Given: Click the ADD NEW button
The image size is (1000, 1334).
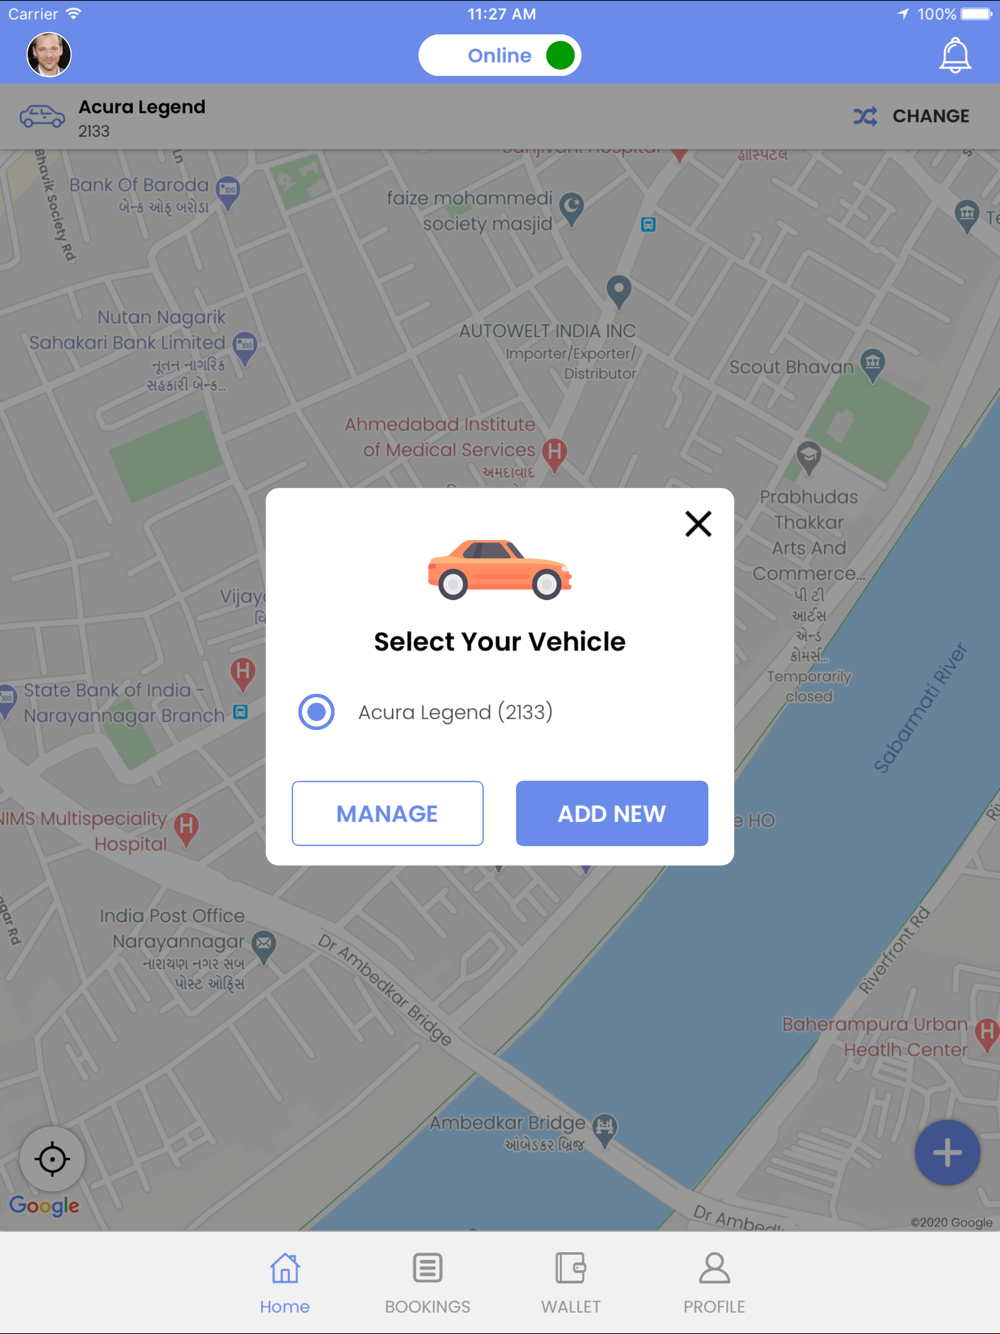Looking at the screenshot, I should click(612, 813).
